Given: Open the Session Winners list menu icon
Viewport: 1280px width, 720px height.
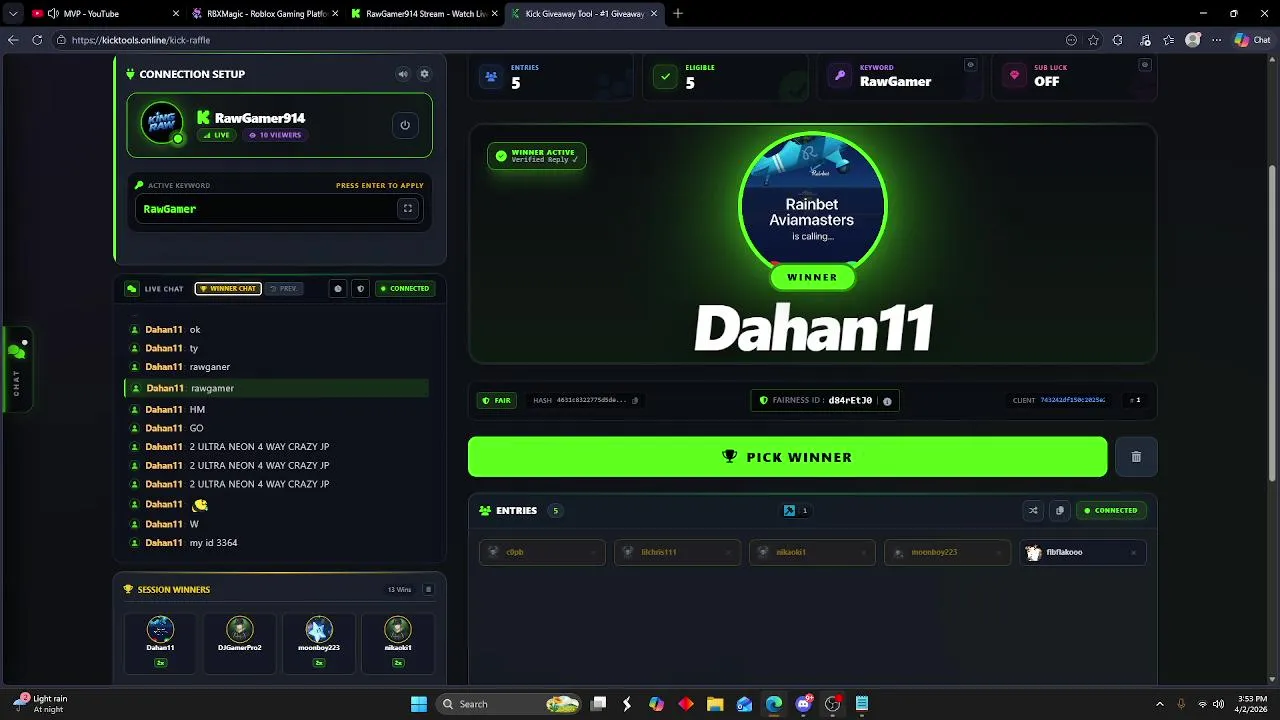Looking at the screenshot, I should [428, 590].
